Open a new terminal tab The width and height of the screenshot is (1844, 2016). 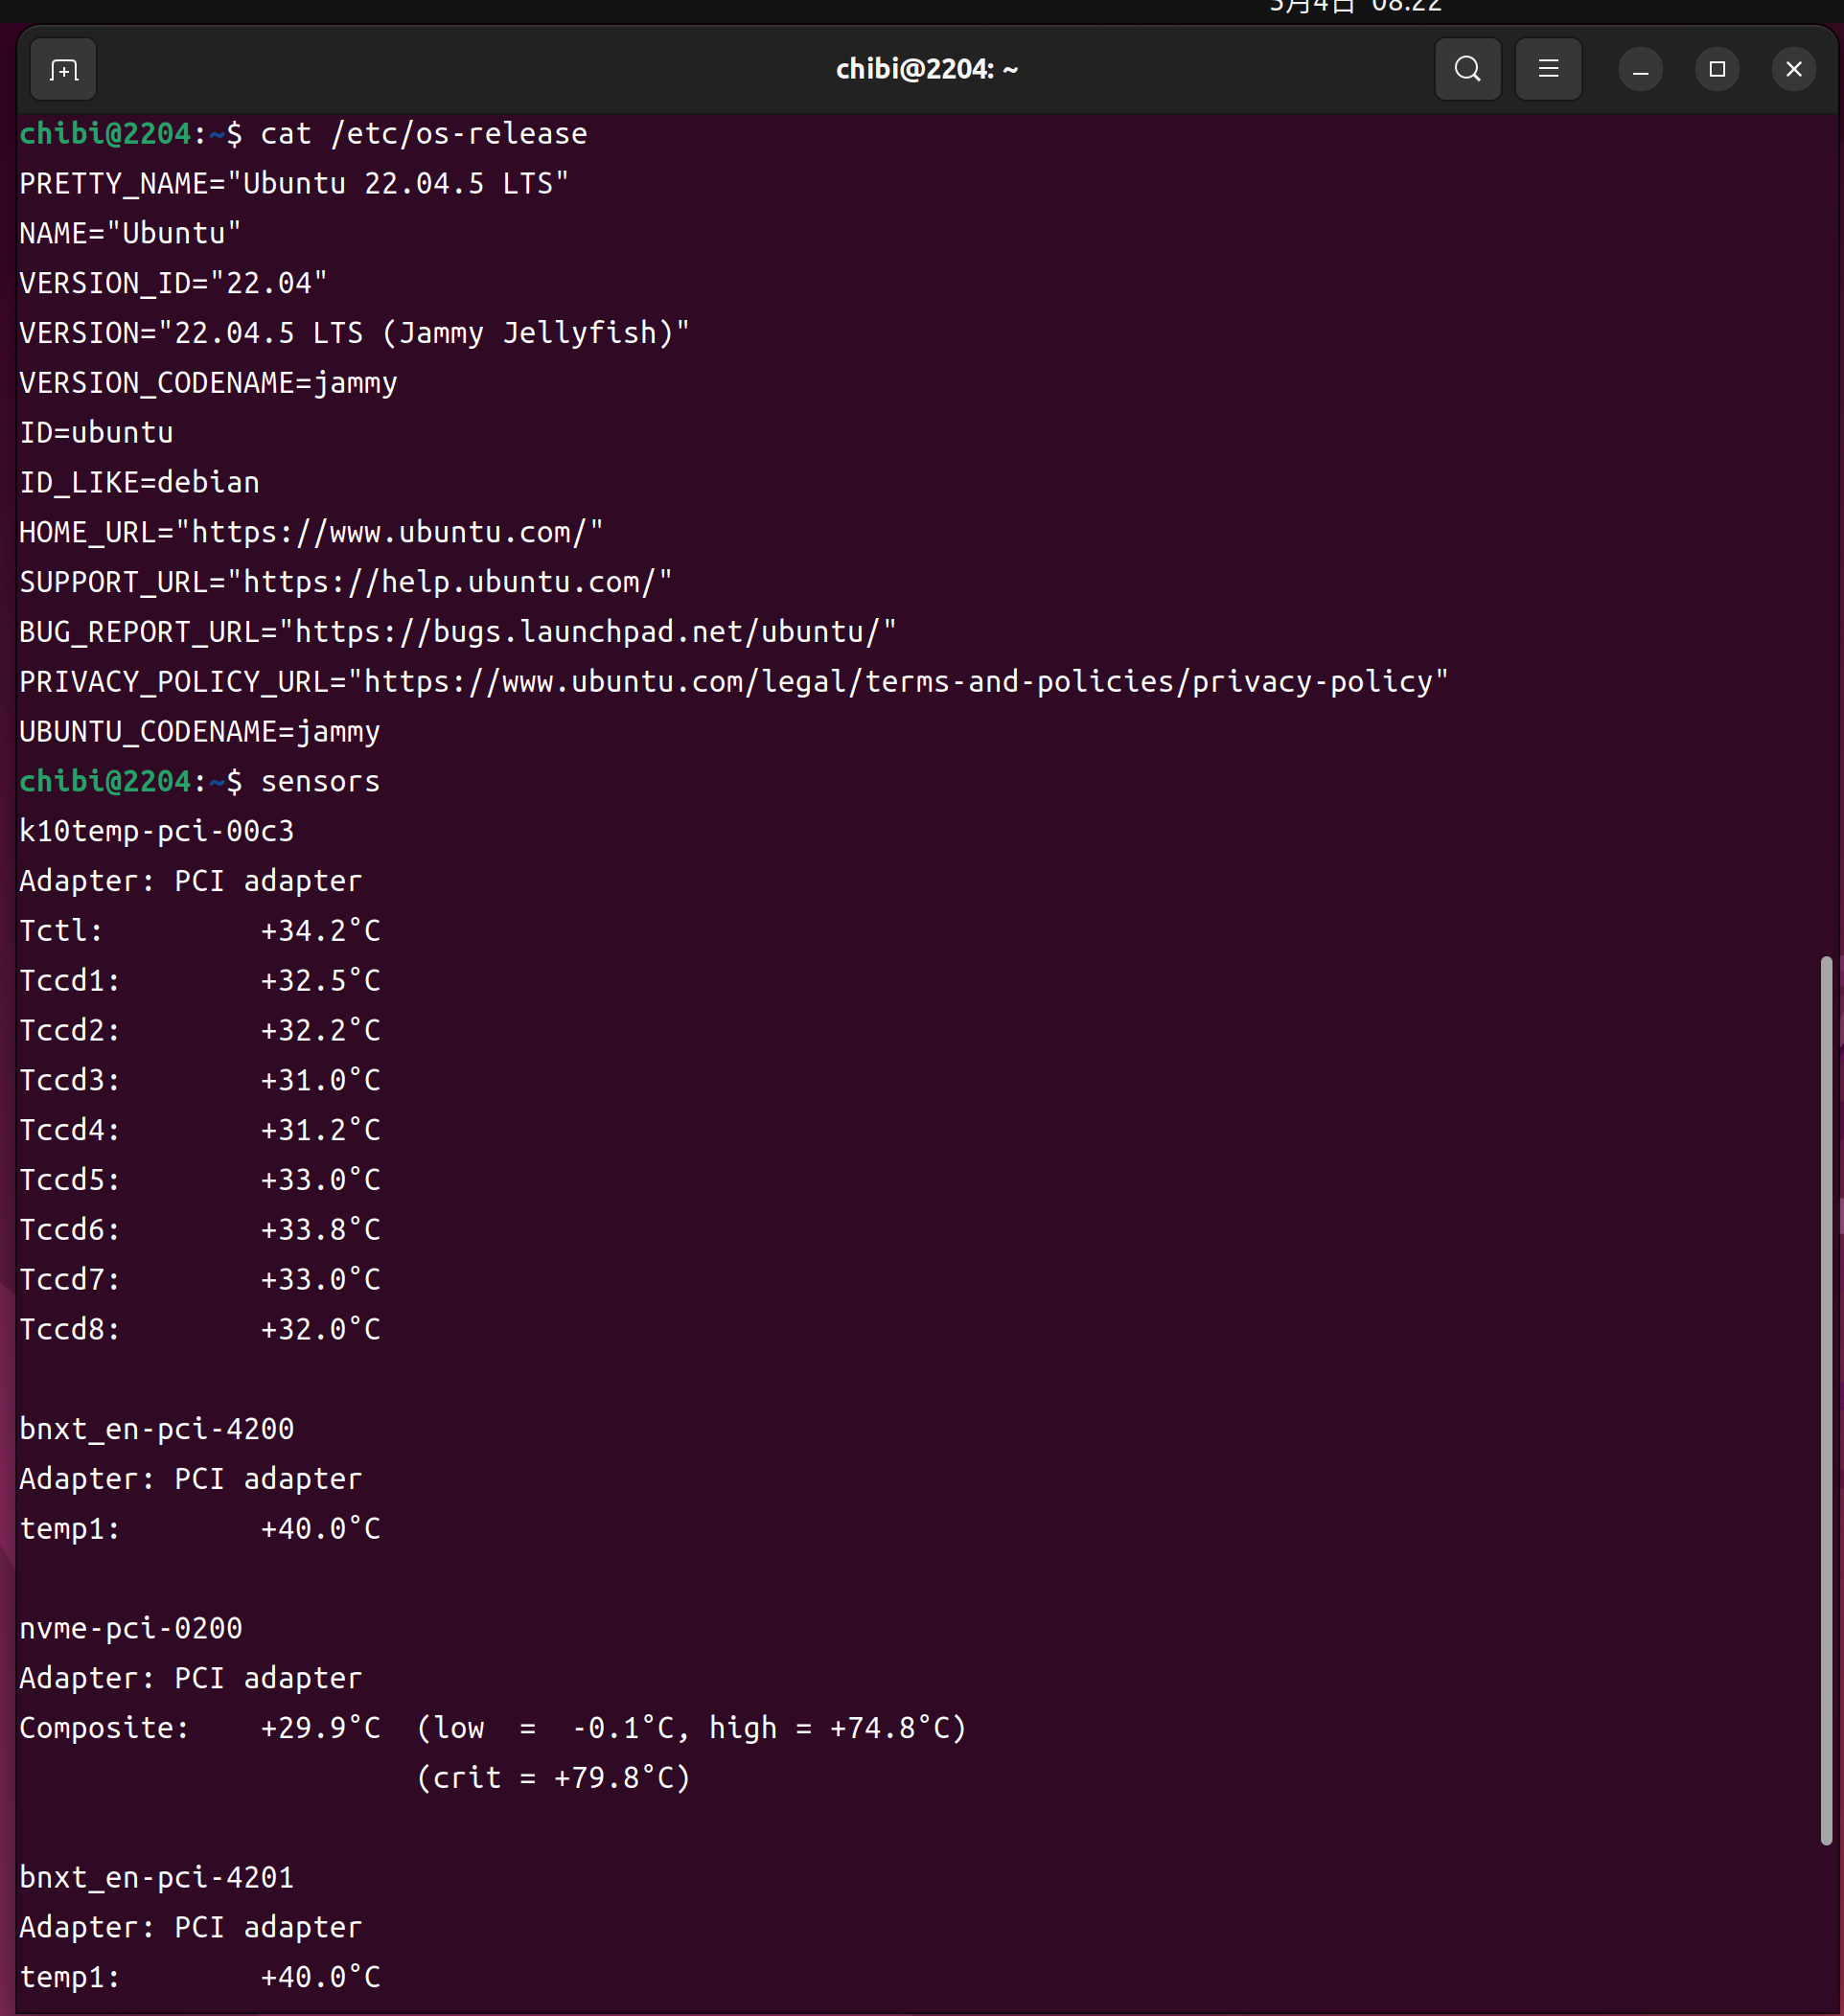tap(63, 70)
